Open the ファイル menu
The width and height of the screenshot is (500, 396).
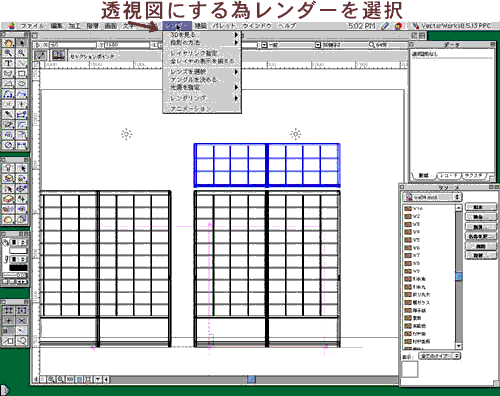point(32,26)
